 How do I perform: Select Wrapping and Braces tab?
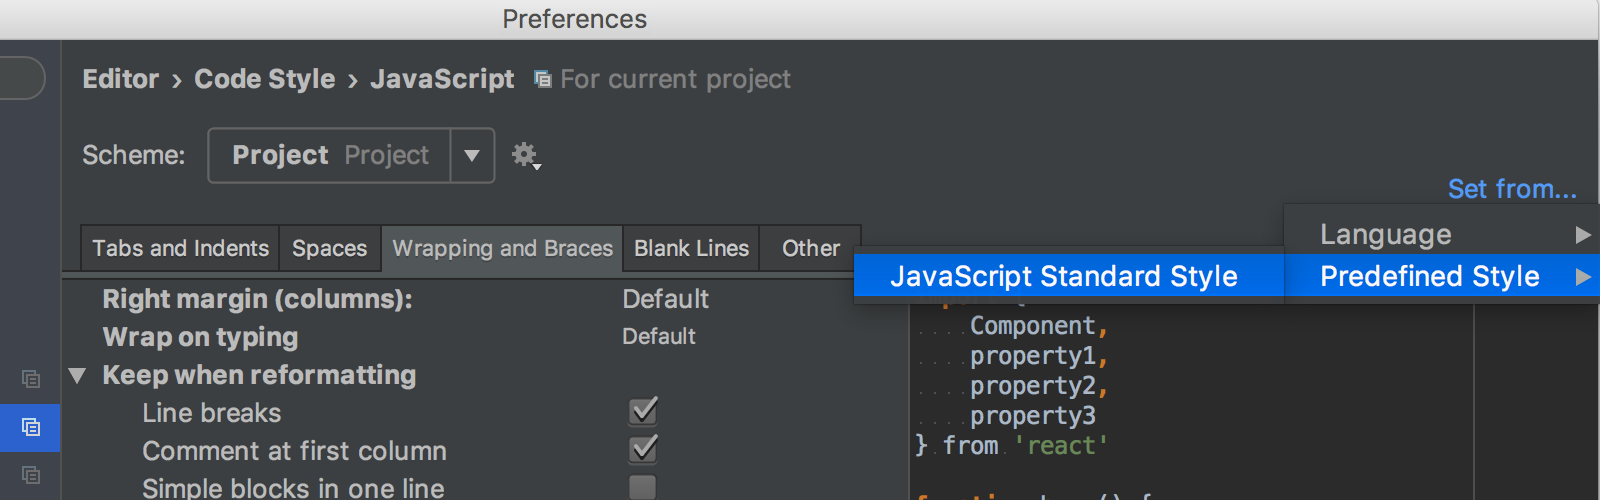pos(502,248)
